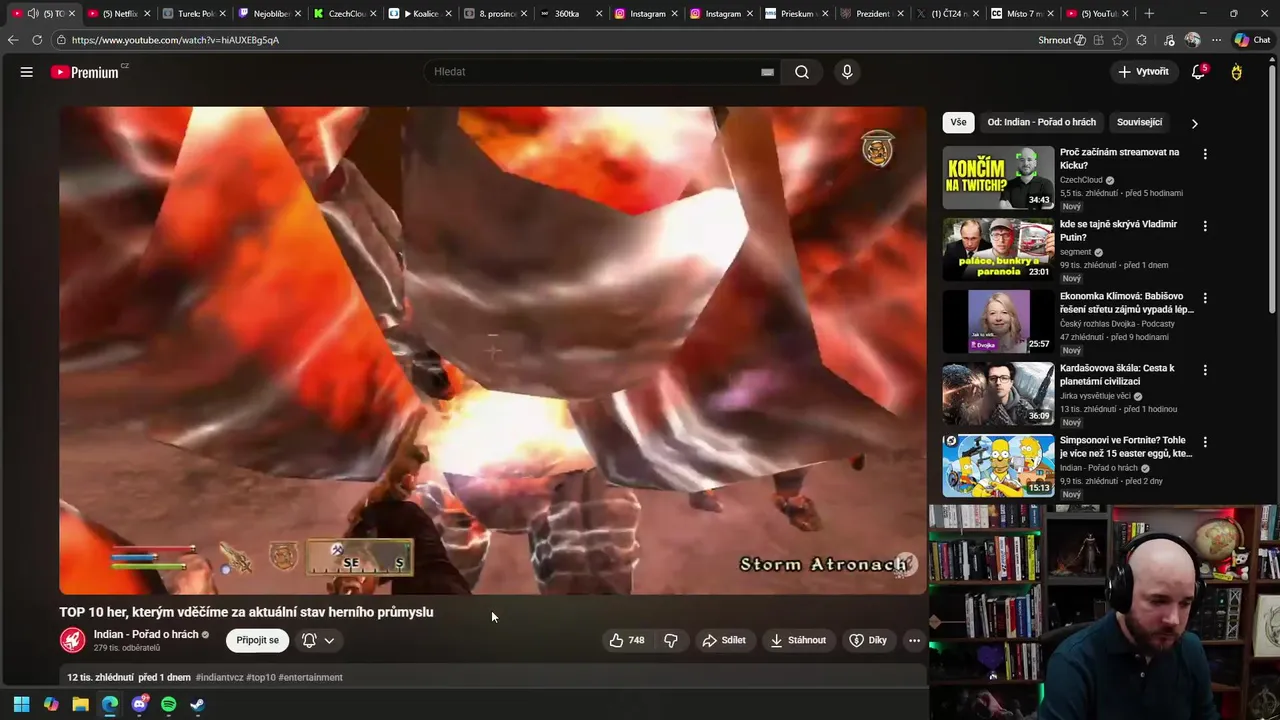
Task: Open browser Copilot Chat button
Action: [1253, 40]
